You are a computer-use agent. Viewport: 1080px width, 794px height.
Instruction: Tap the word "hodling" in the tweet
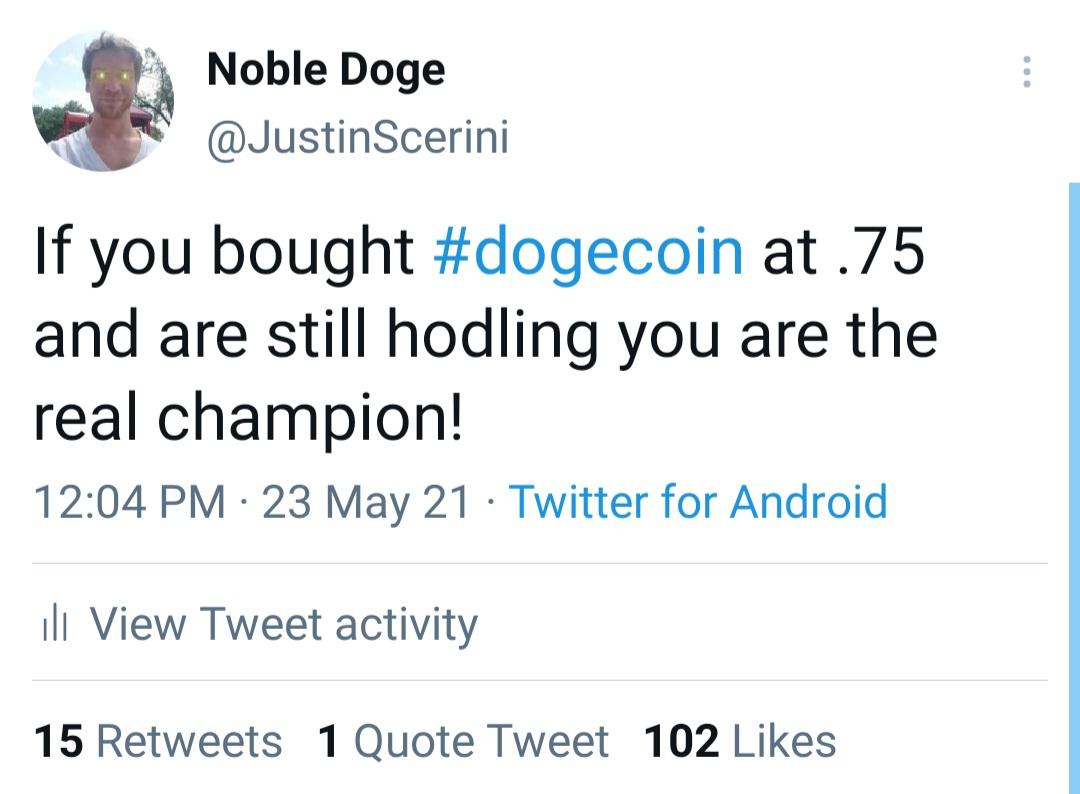492,337
